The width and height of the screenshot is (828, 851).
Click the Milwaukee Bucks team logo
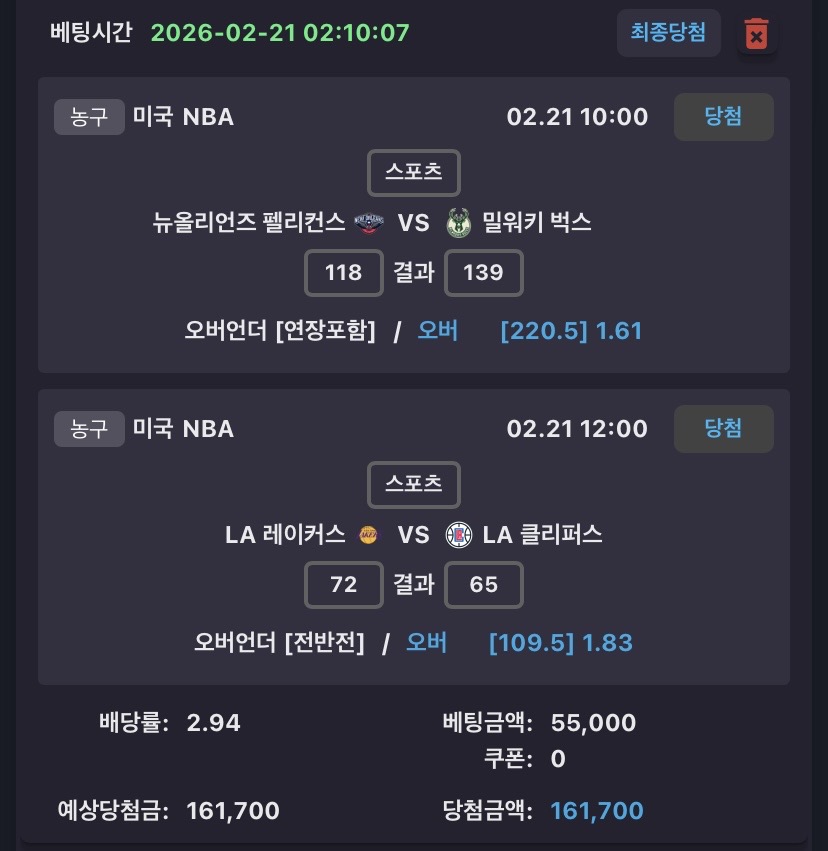(x=458, y=223)
